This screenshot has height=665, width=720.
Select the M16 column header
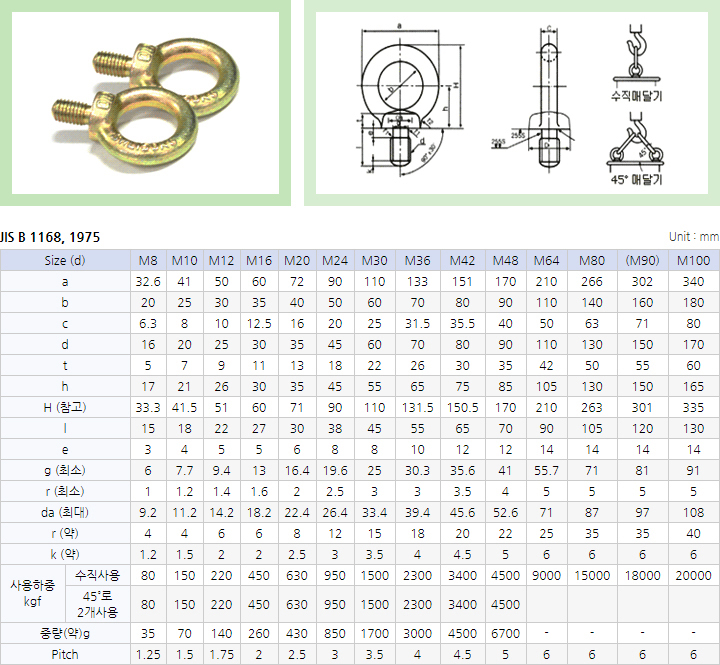(x=259, y=260)
